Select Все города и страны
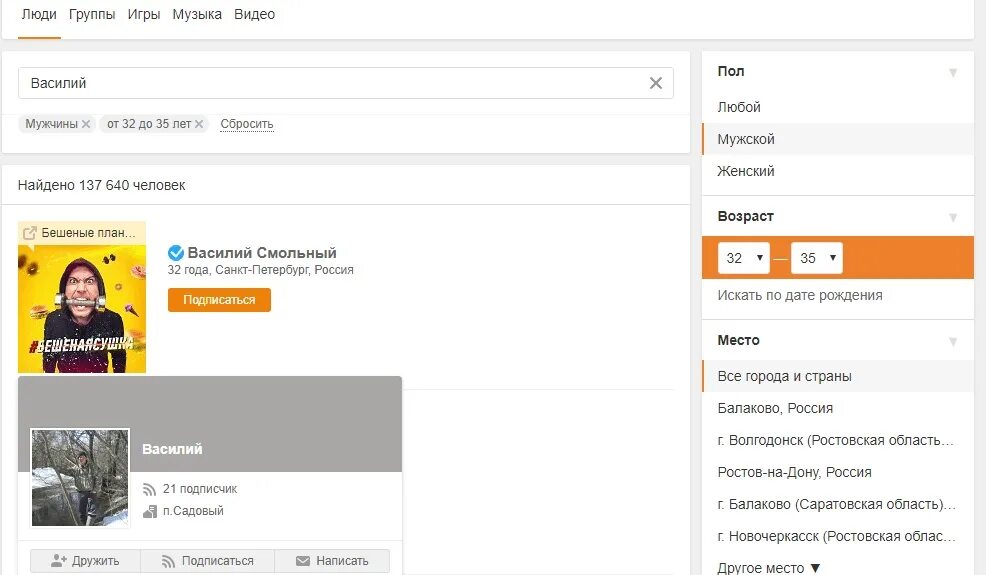Viewport: 986px width, 575px height. point(838,376)
